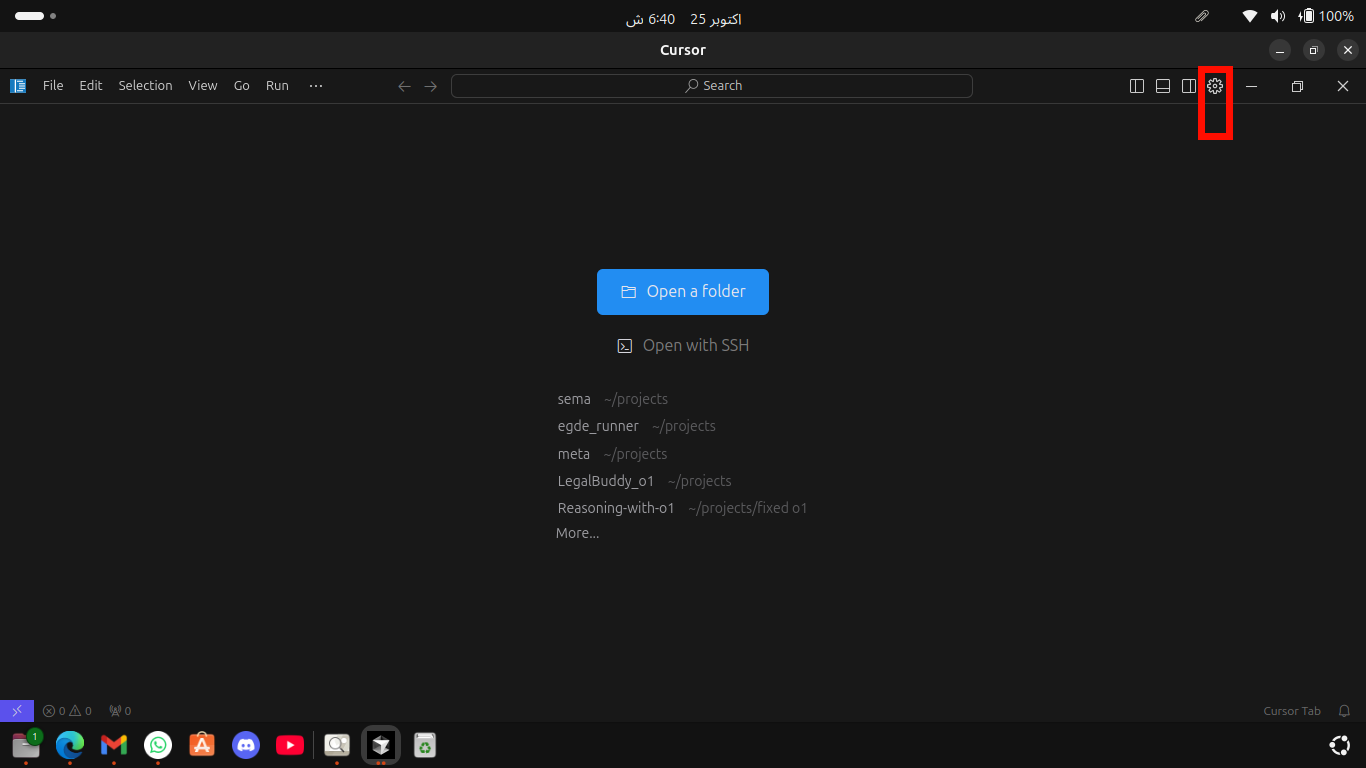The height and width of the screenshot is (768, 1366).
Task: Launch Microsoft Edge from dock
Action: point(70,745)
